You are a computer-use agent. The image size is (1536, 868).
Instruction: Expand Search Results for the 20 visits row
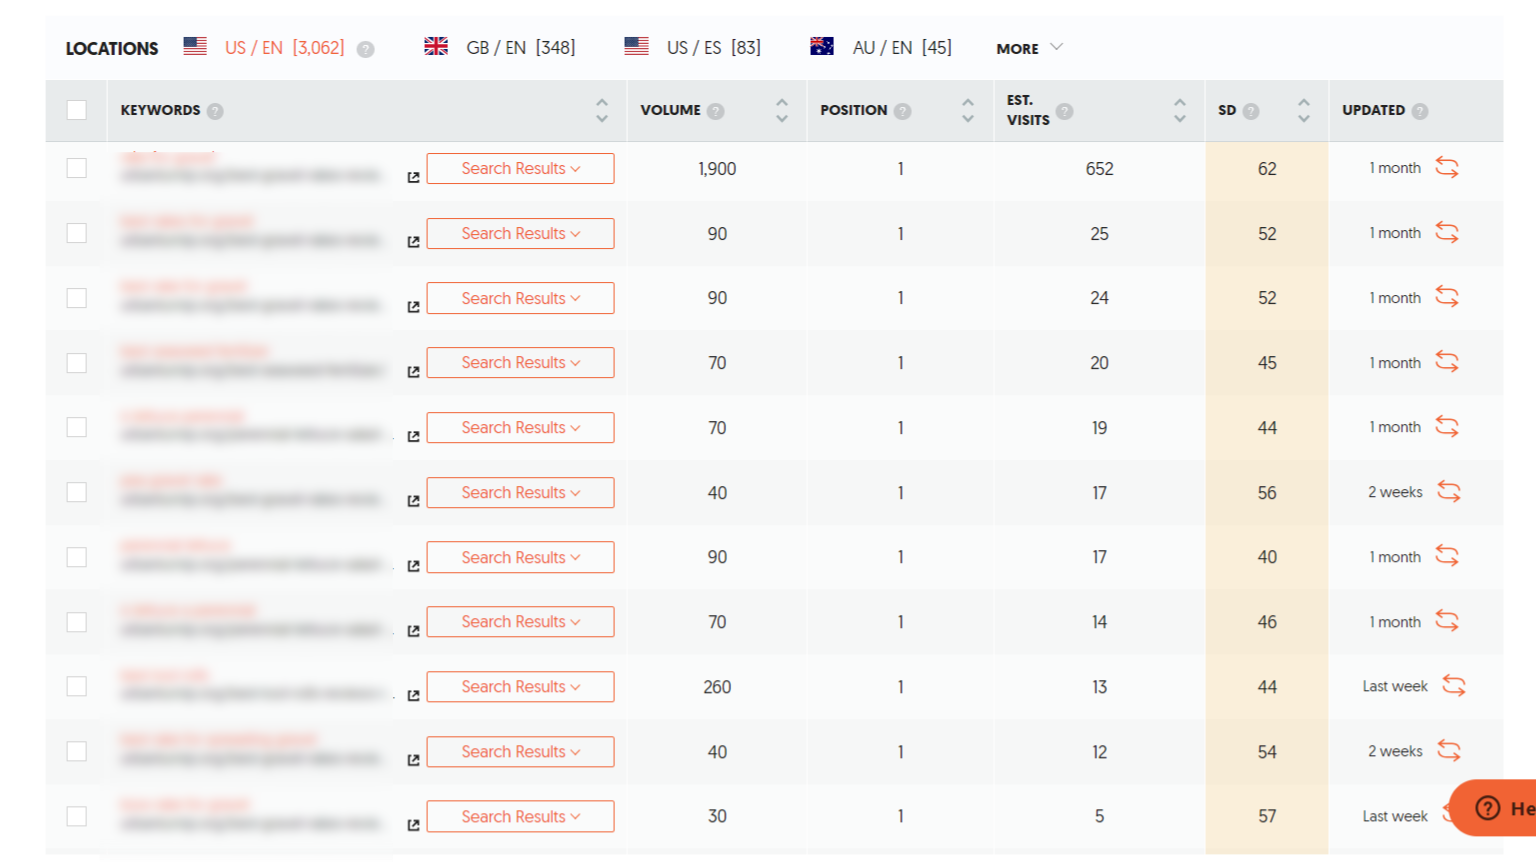click(520, 362)
